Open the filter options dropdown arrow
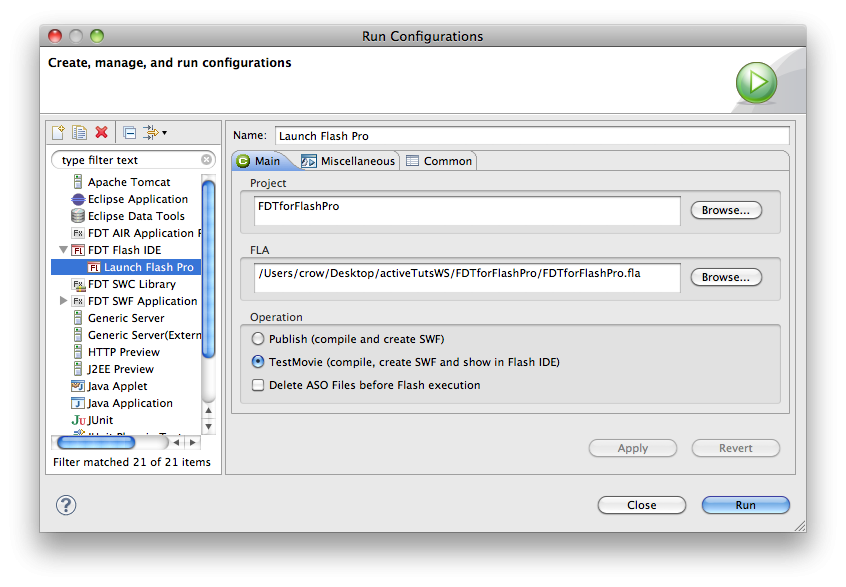The image size is (846, 587). pos(163,131)
